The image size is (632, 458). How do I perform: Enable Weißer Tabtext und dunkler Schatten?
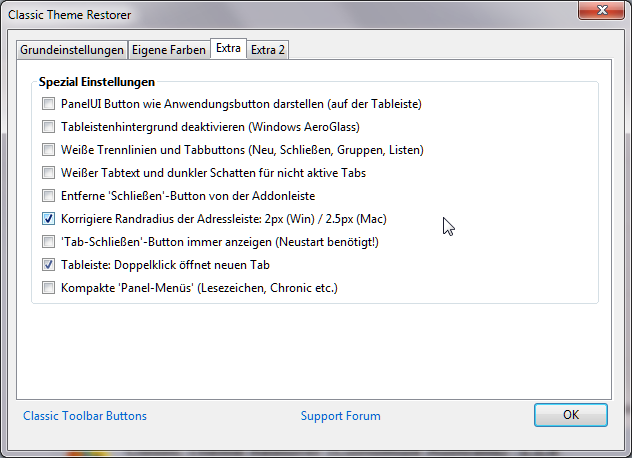tap(49, 173)
